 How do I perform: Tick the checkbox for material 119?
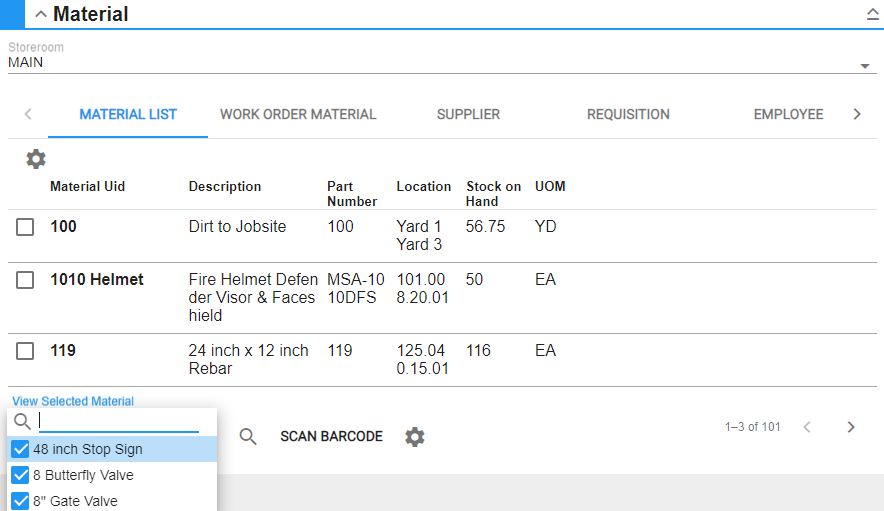pyautogui.click(x=25, y=352)
